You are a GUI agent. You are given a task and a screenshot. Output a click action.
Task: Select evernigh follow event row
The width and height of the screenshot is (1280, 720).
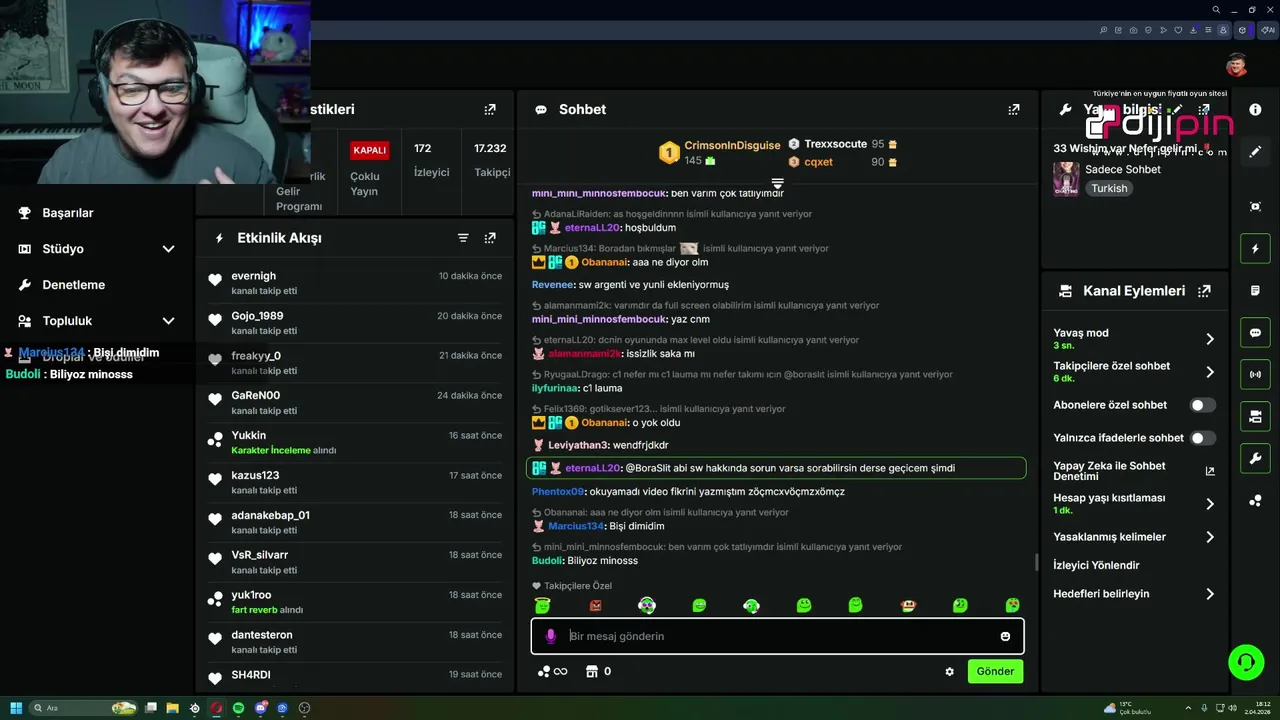click(356, 283)
